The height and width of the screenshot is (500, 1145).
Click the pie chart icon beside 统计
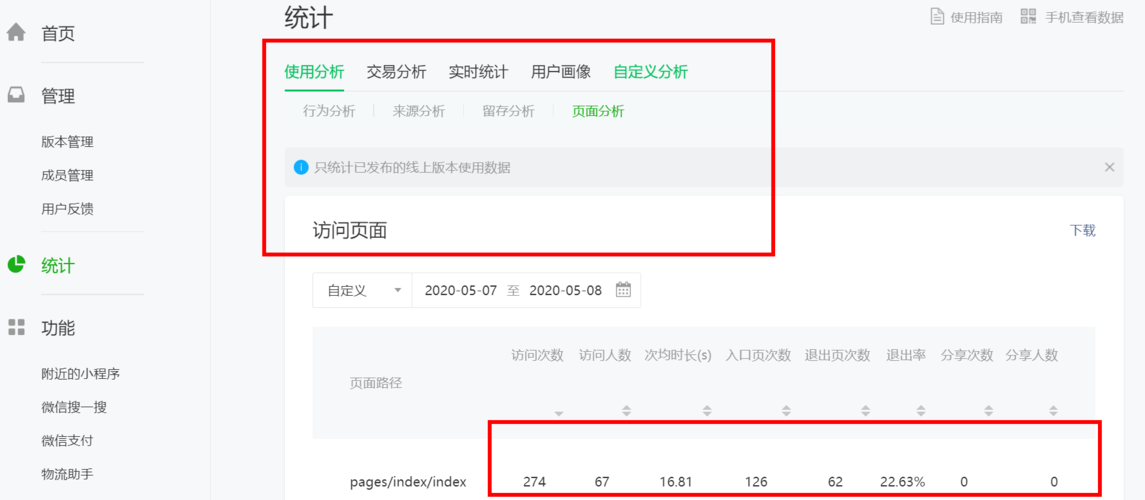[x=16, y=265]
